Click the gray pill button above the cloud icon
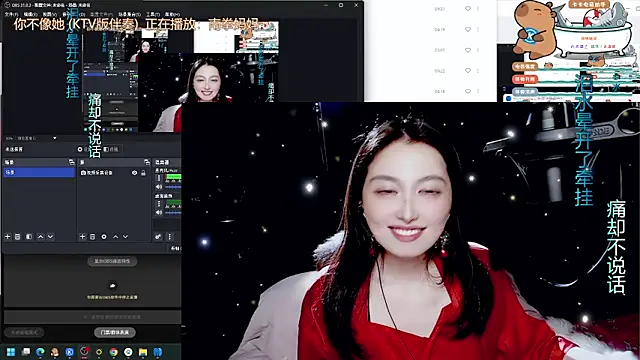640x360 pixels. [112, 261]
